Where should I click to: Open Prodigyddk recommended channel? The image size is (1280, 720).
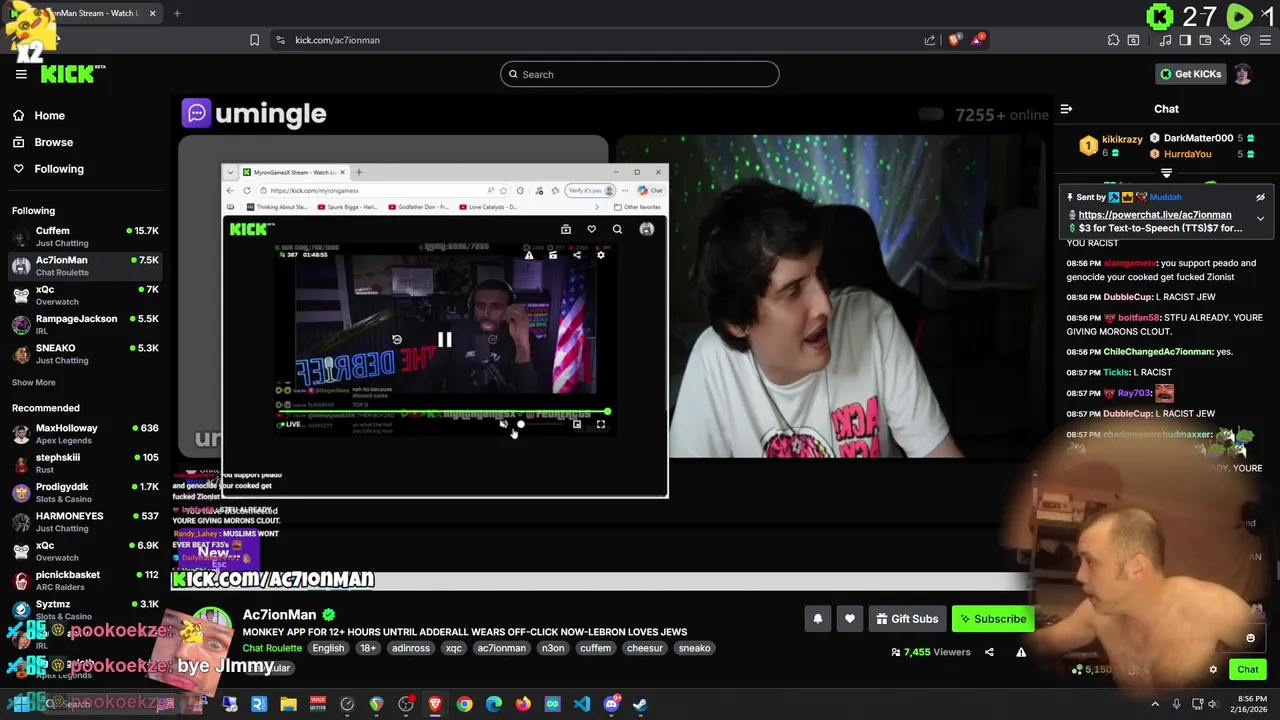85,492
